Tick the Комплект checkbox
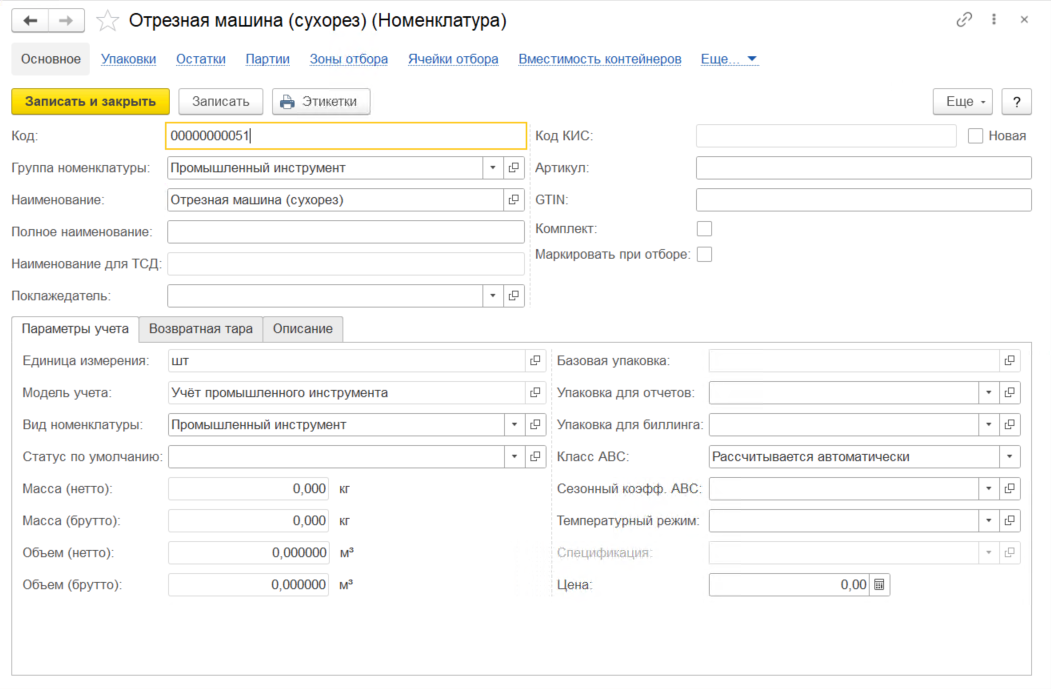 (x=705, y=229)
